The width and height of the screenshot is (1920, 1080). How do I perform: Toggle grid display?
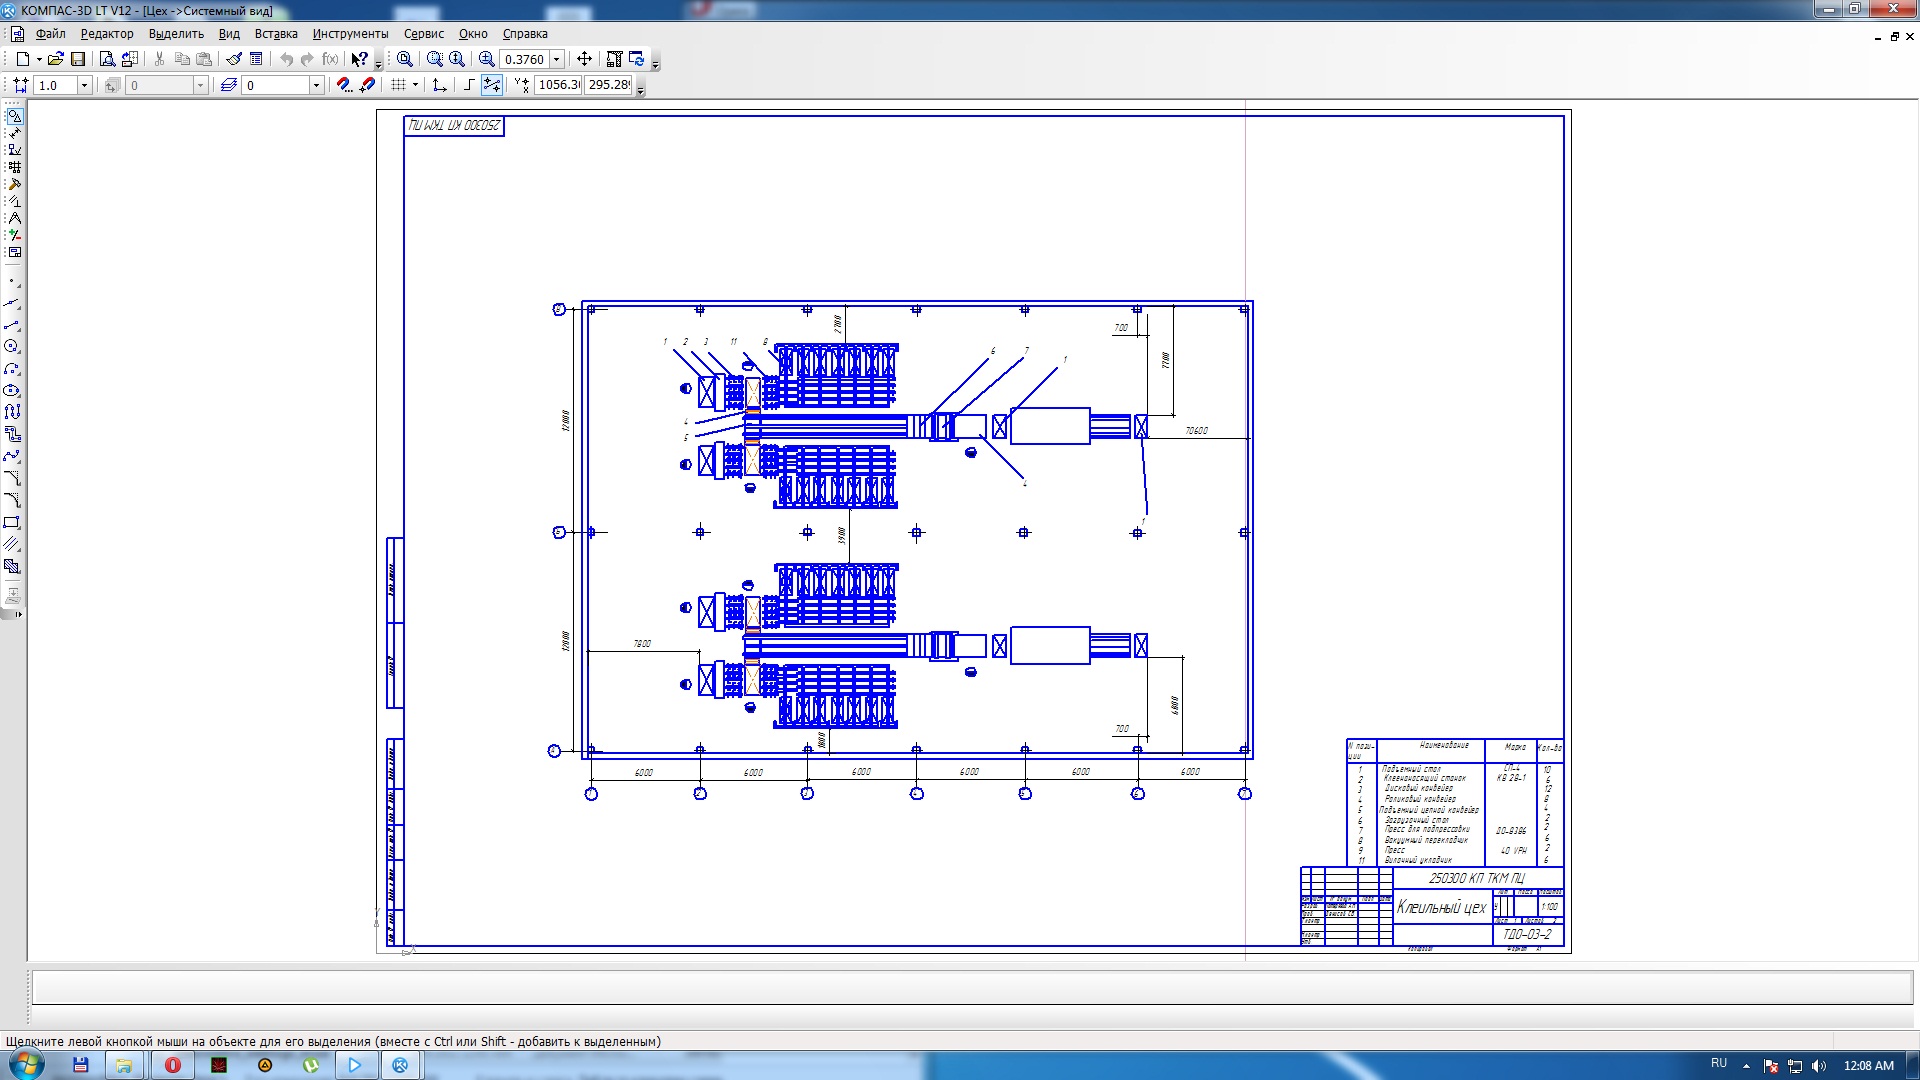(398, 85)
